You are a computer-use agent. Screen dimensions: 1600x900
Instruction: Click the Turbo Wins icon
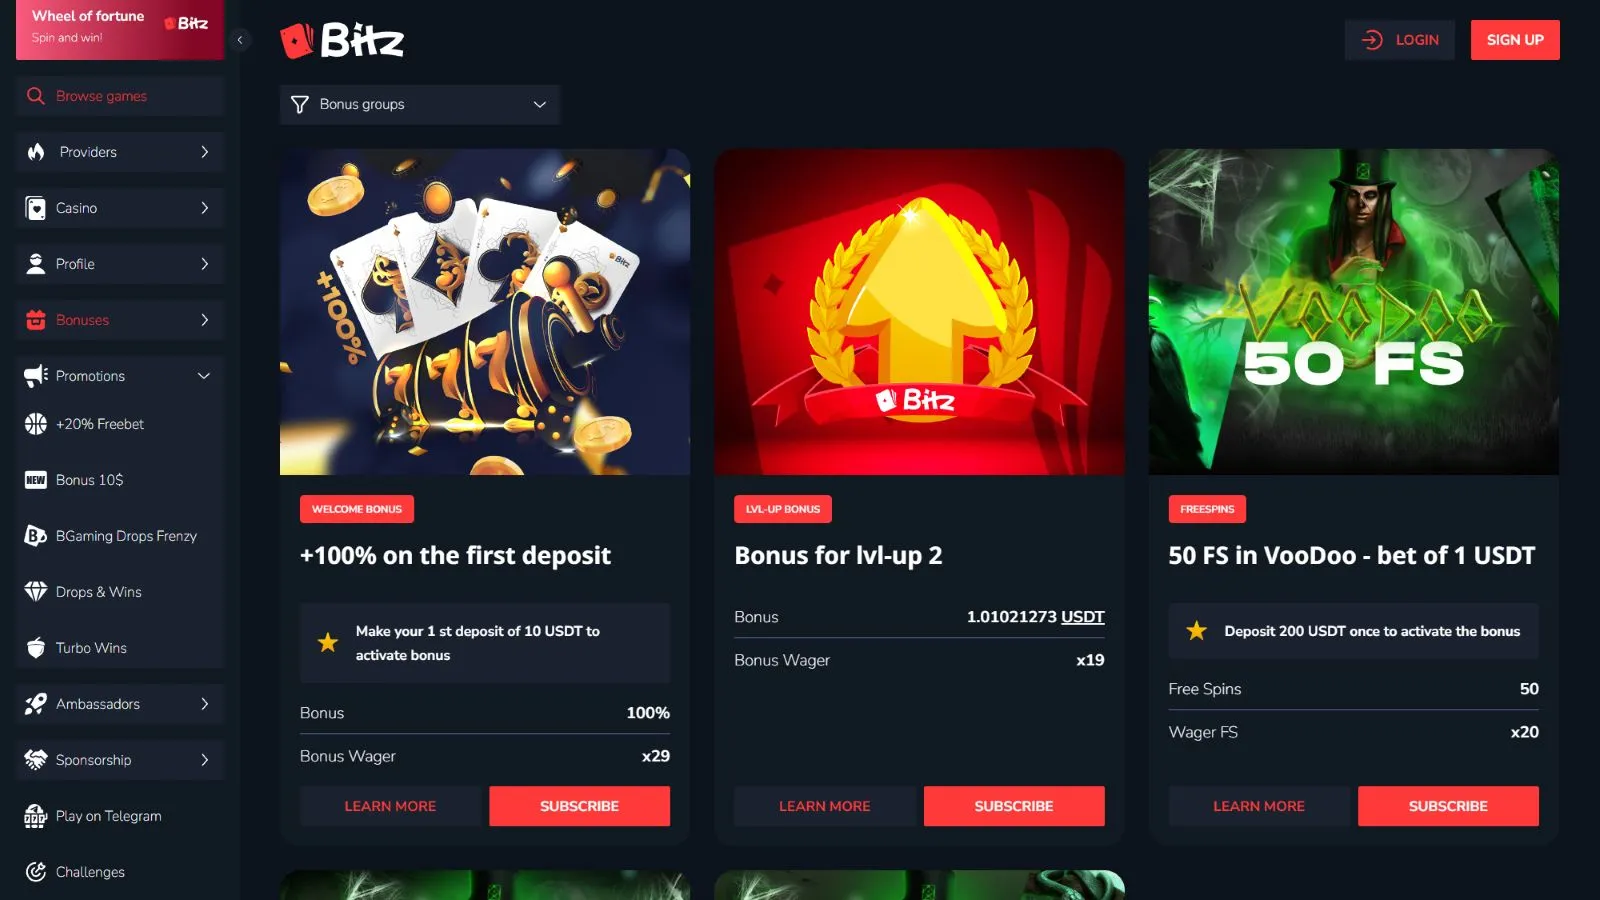point(36,648)
